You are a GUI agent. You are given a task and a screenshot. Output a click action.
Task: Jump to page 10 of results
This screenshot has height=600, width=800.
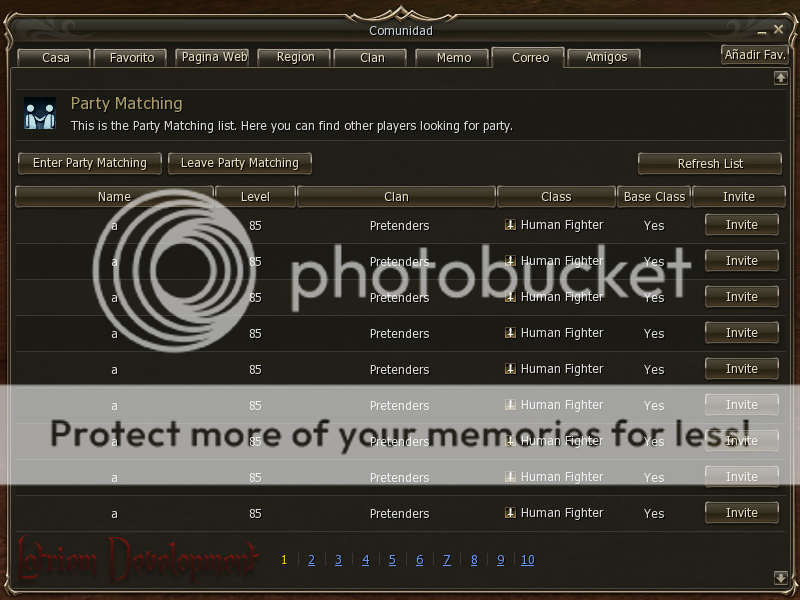528,560
